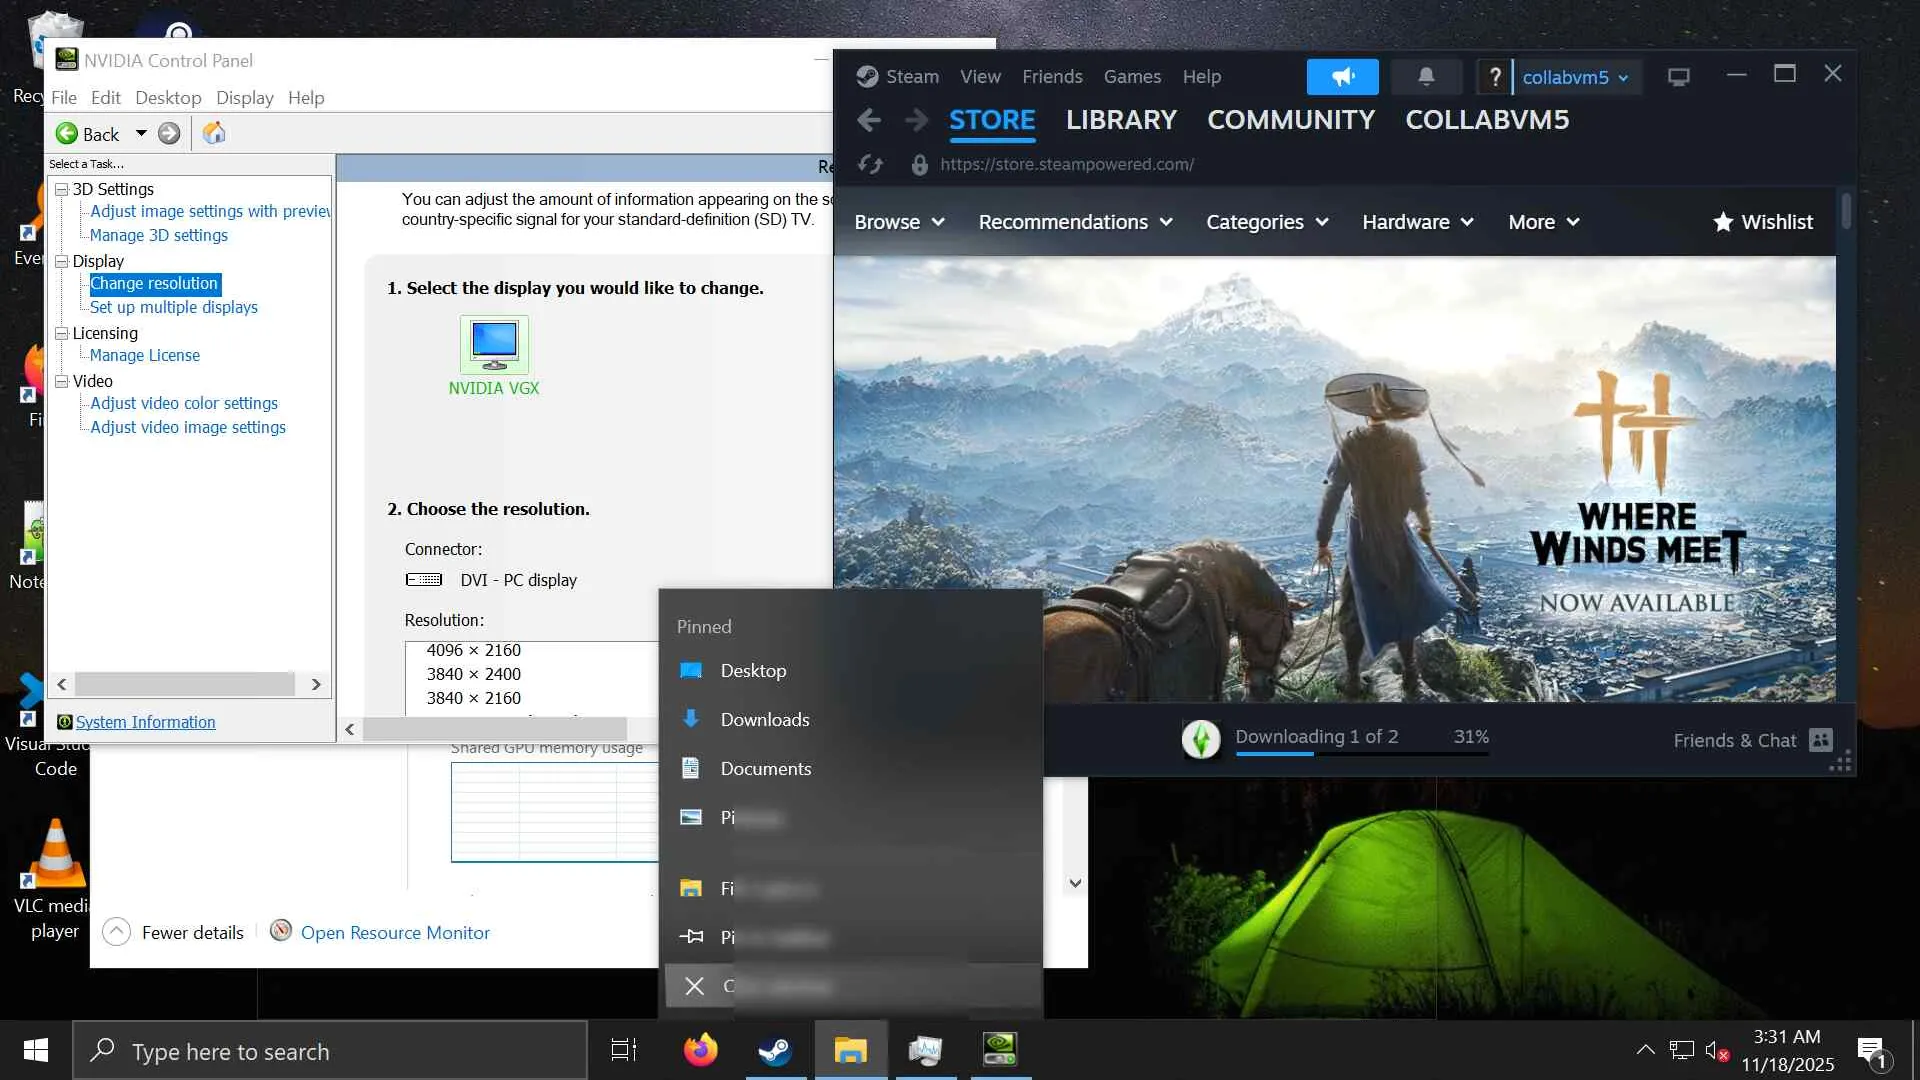Click the System Information link

tap(145, 722)
